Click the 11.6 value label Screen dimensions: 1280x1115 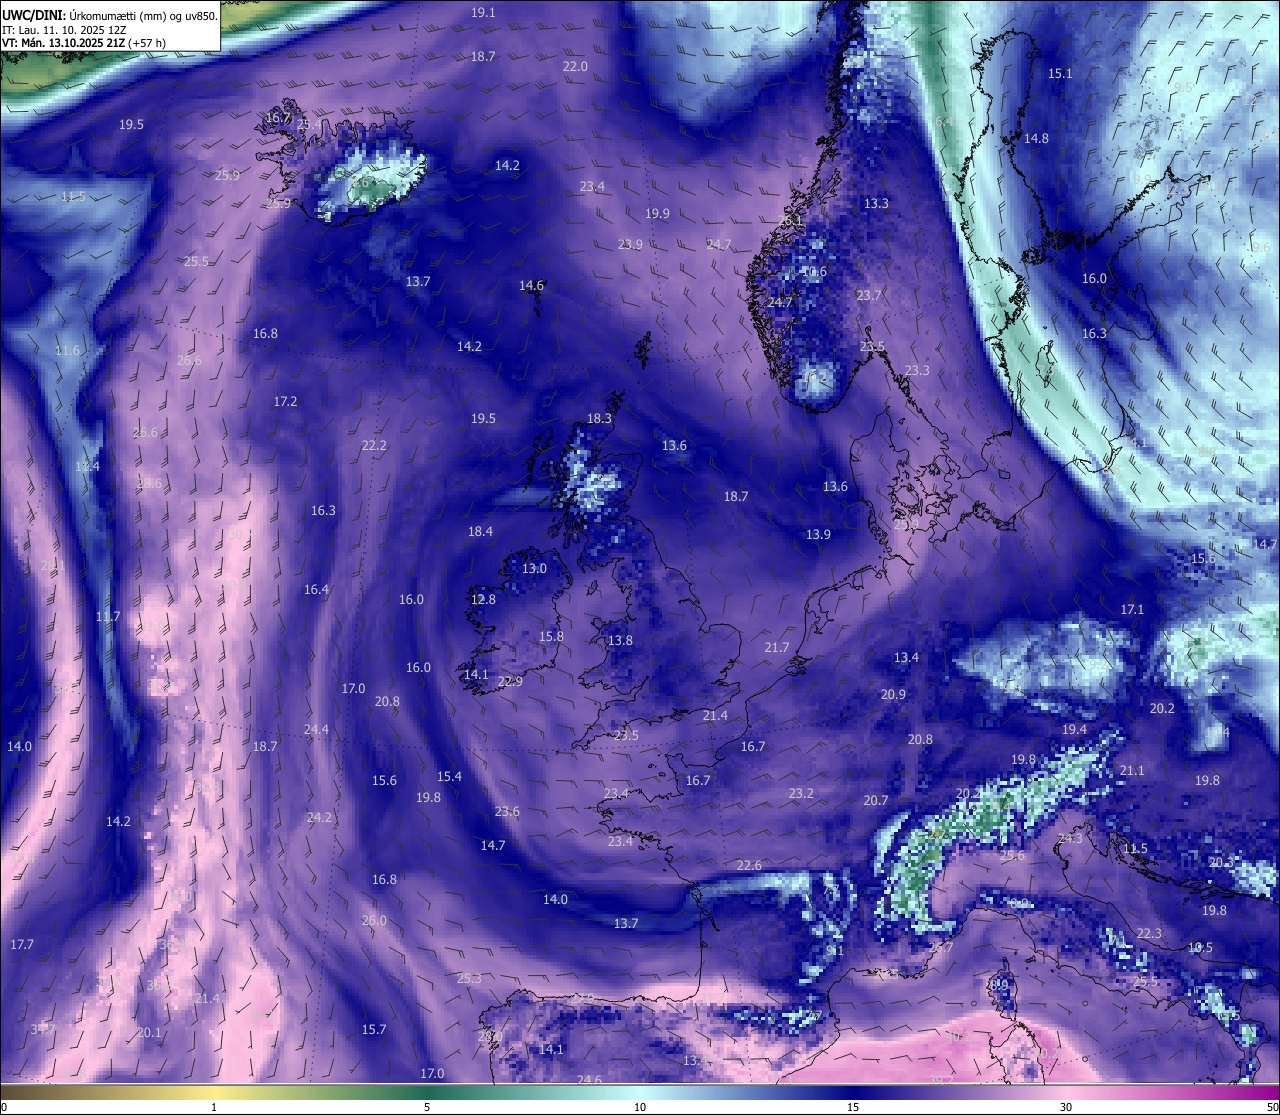point(67,350)
